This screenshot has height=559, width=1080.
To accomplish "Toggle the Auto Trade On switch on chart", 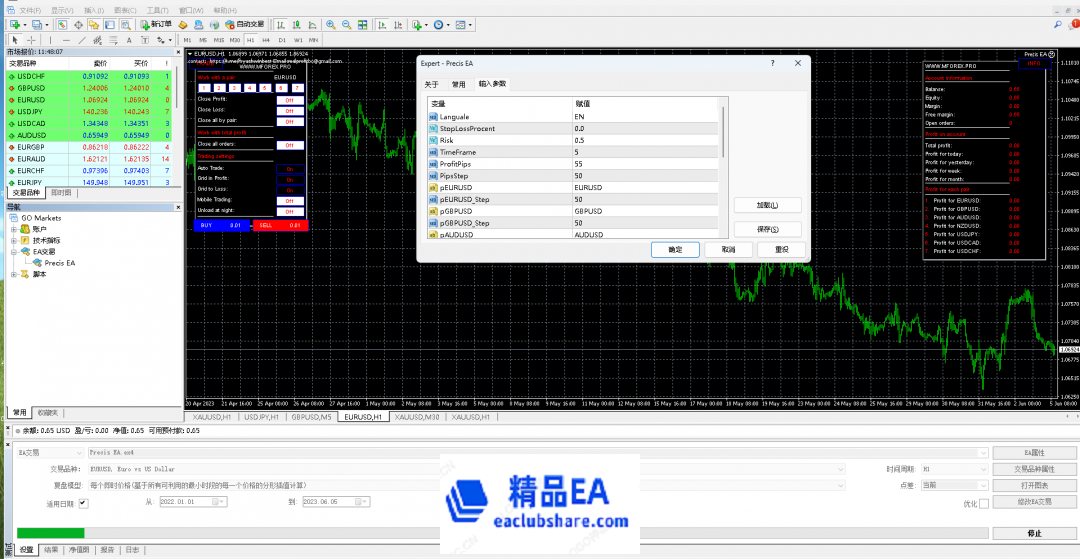I will (x=290, y=168).
